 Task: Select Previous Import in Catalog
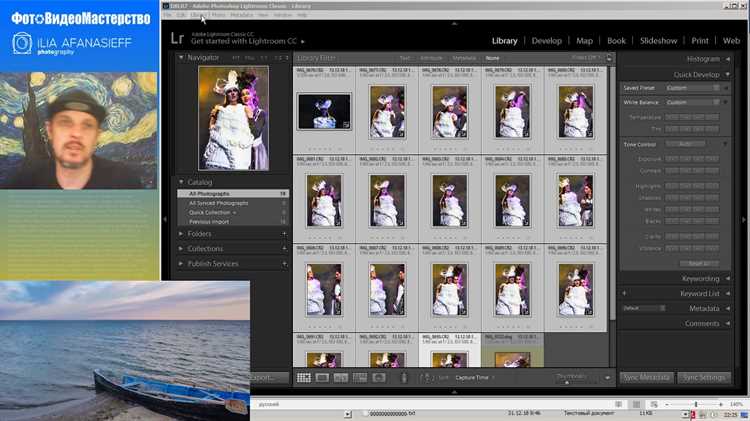pos(233,222)
